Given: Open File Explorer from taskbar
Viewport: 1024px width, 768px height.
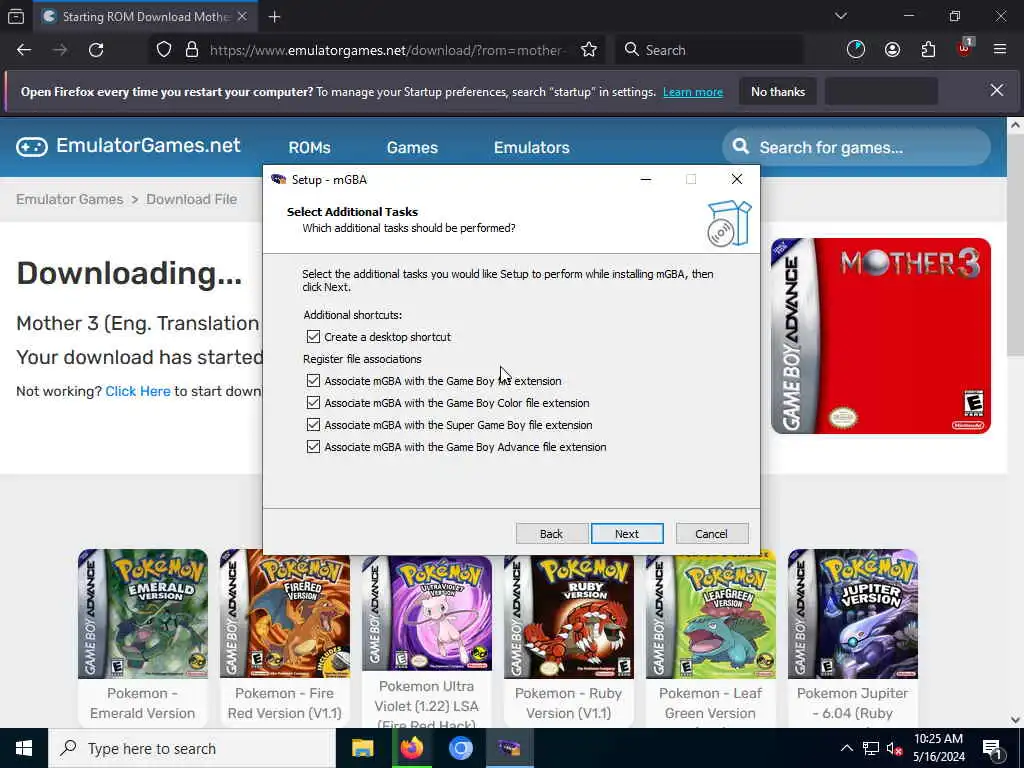Looking at the screenshot, I should click(x=362, y=748).
